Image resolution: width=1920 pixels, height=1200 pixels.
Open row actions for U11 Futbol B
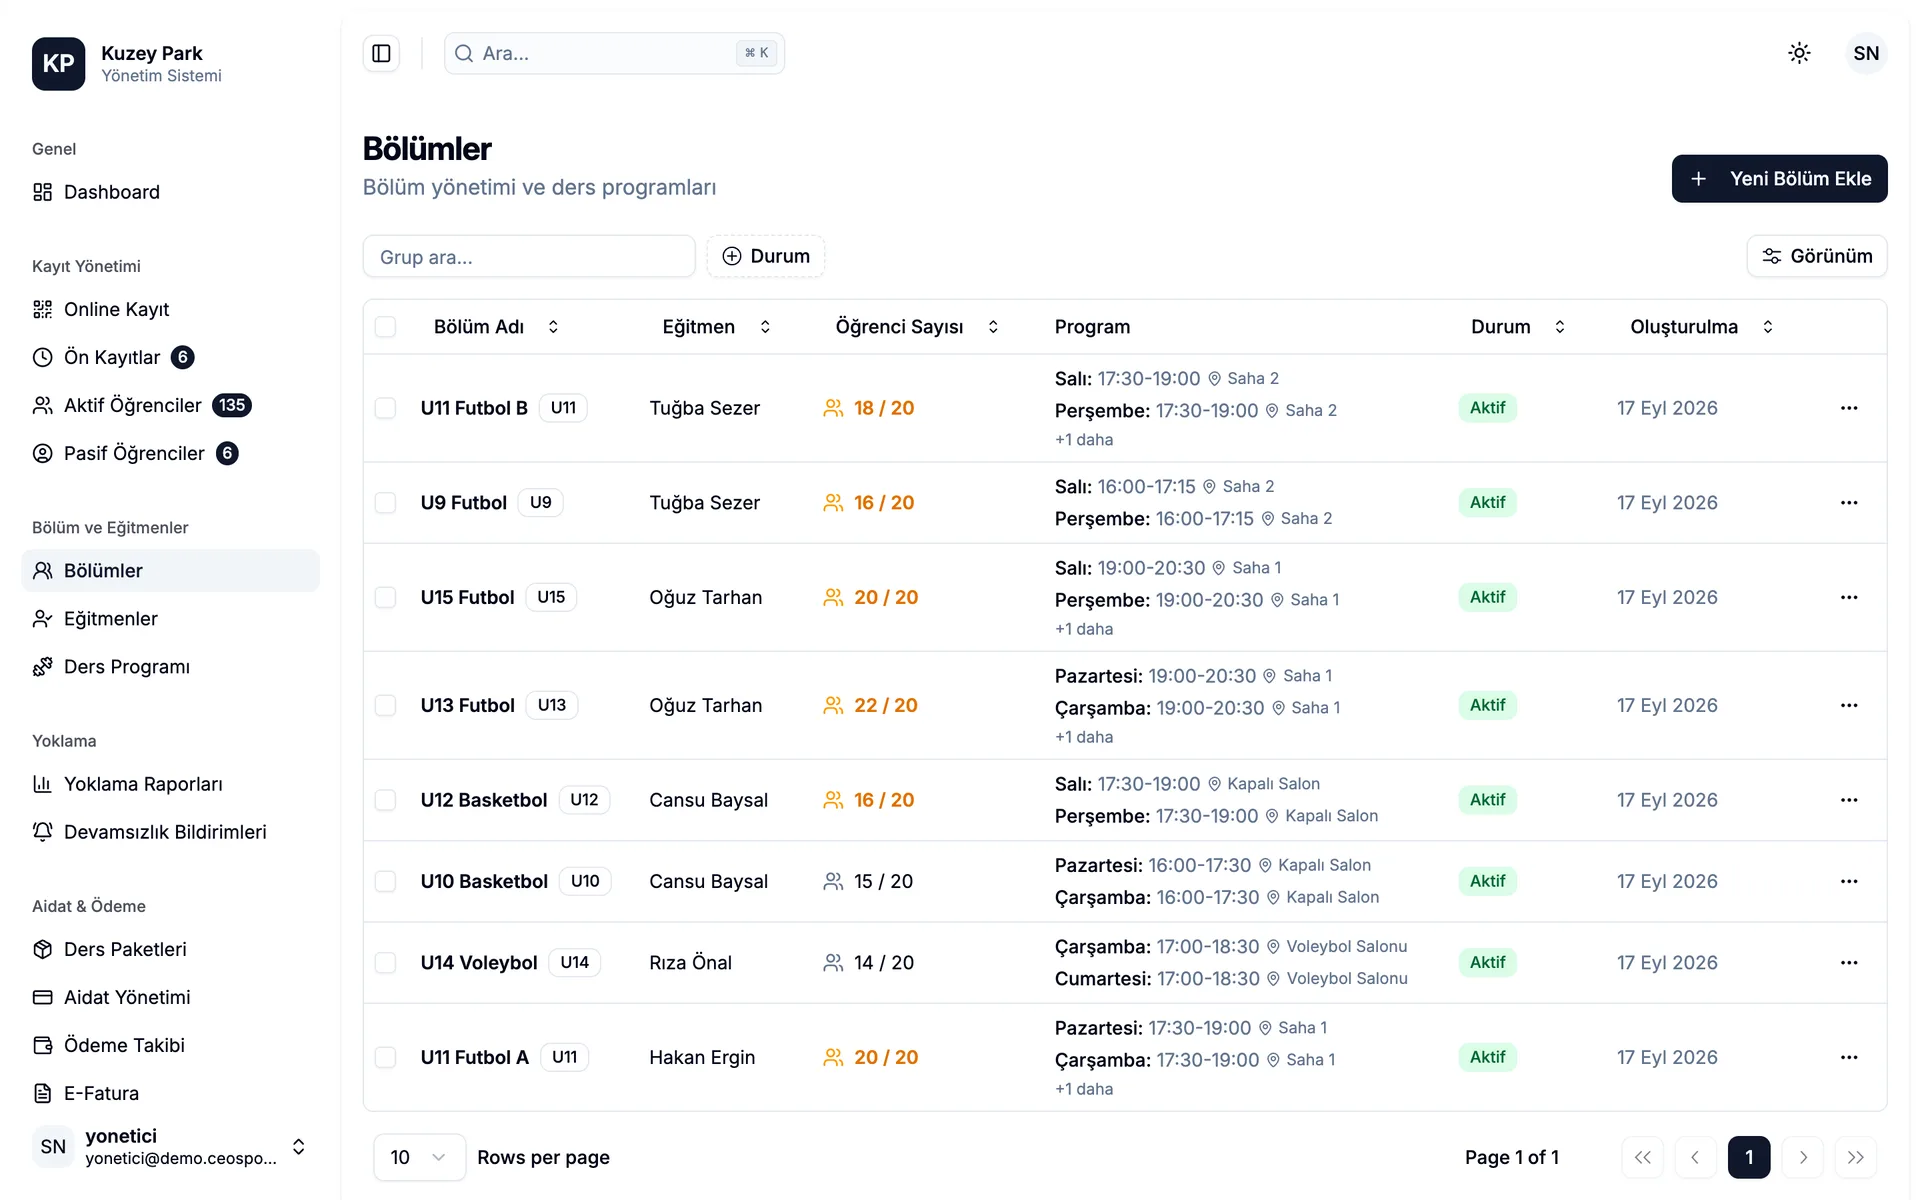pyautogui.click(x=1849, y=408)
